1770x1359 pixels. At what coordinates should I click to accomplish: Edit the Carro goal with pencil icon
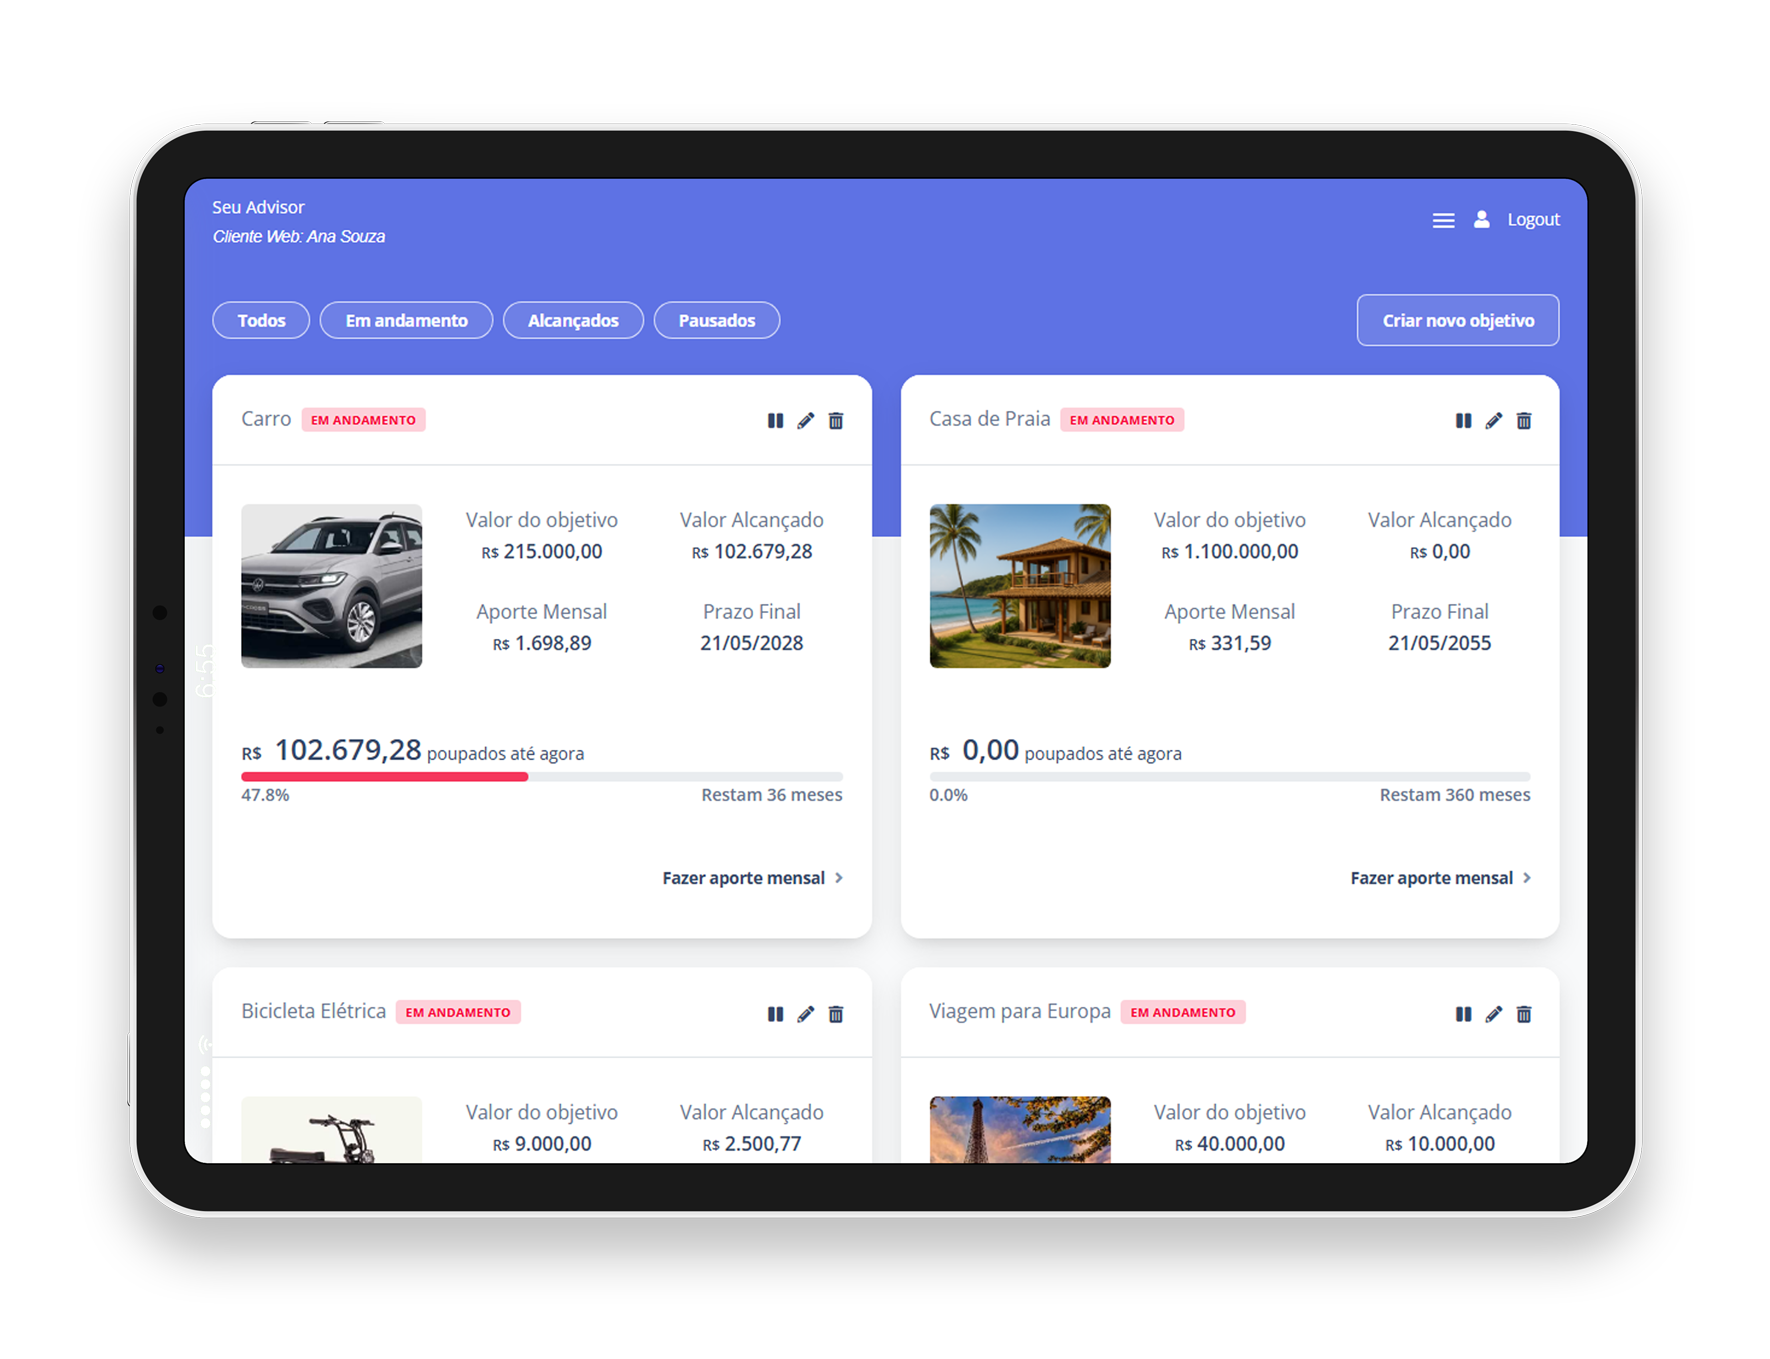point(805,421)
